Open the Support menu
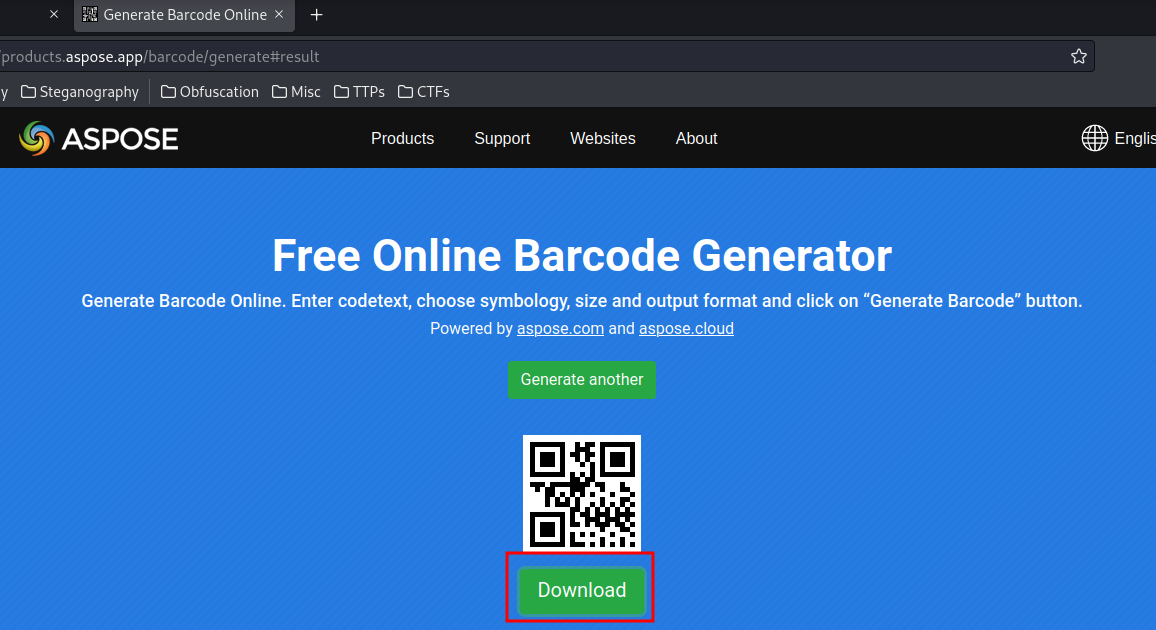This screenshot has width=1156, height=630. point(502,139)
